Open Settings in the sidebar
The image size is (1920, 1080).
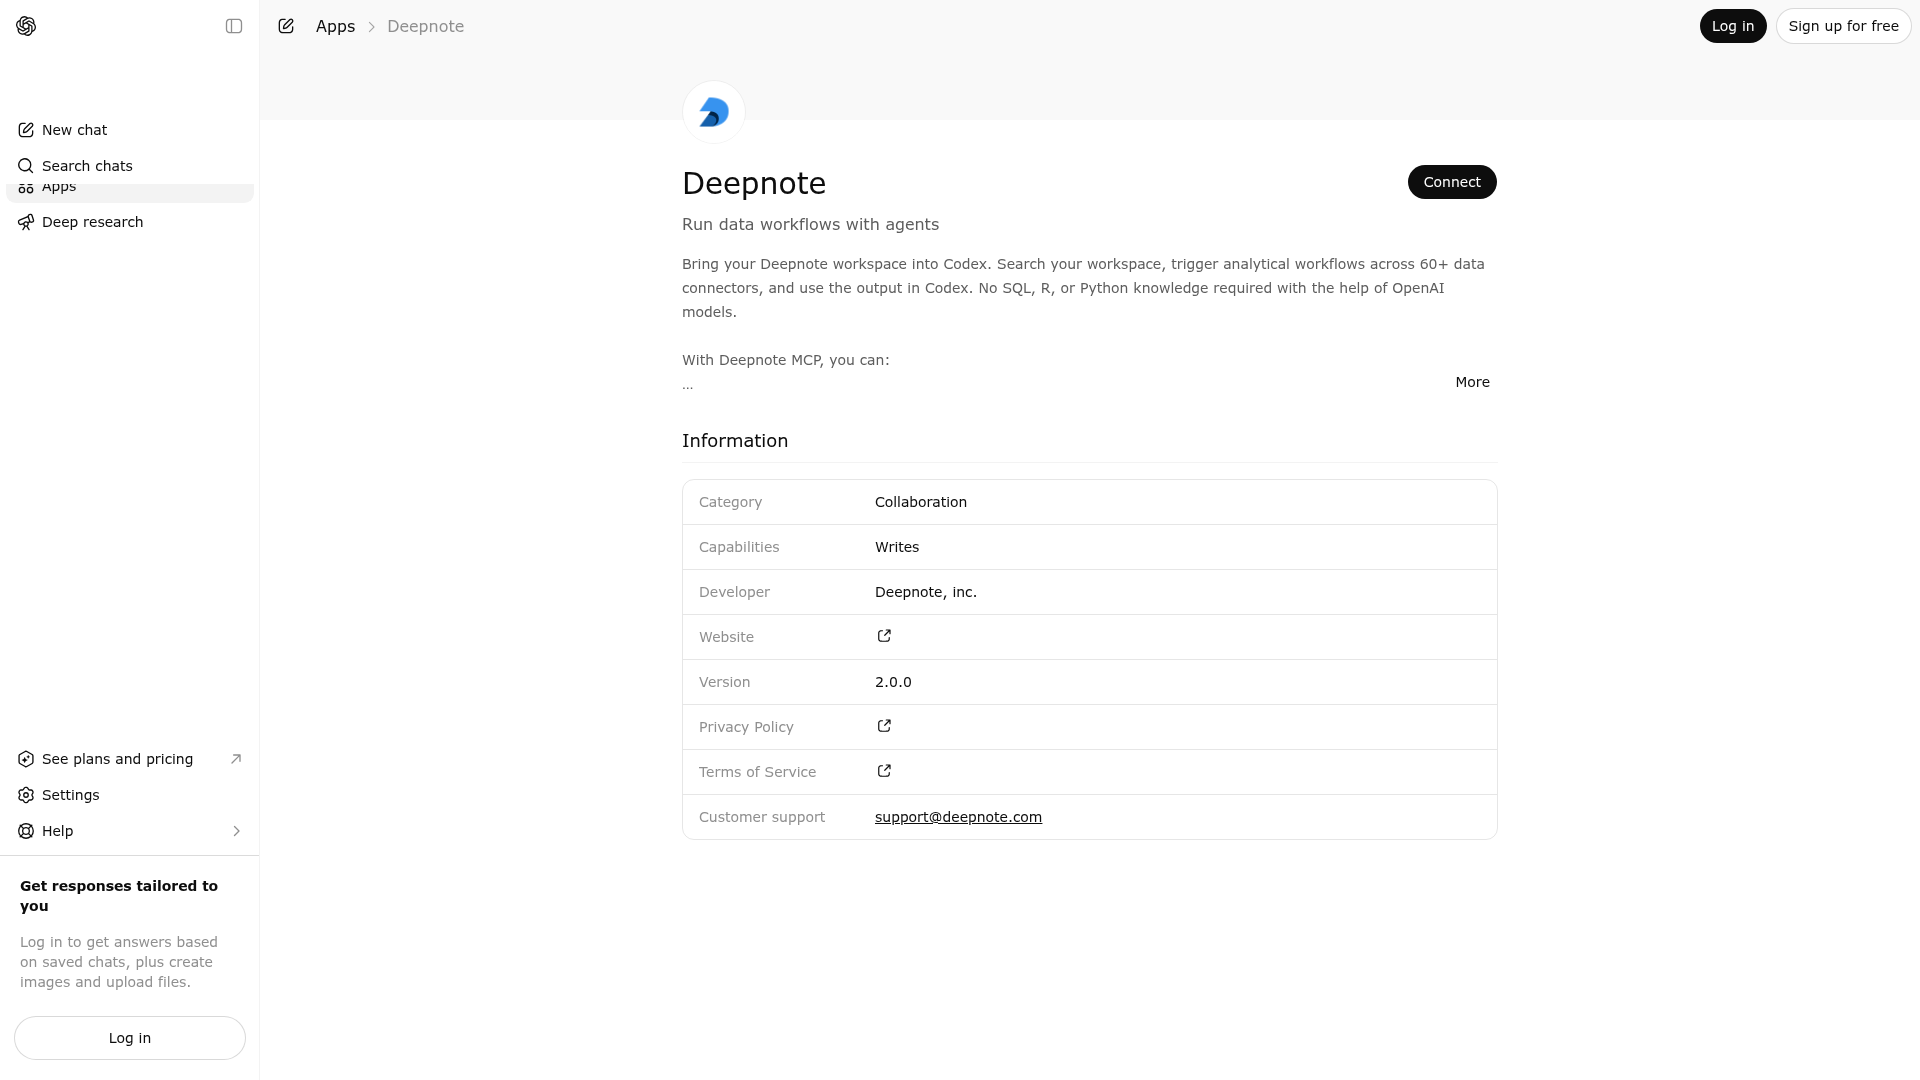(x=130, y=795)
